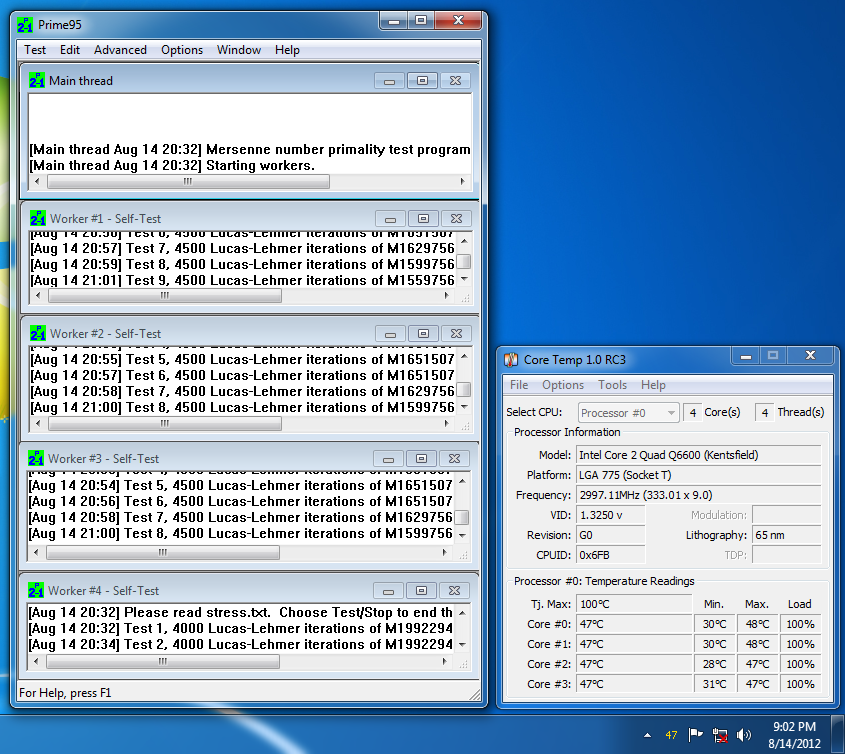Open the Select CPU Processor #0 dropdown
847x755 pixels.
coord(628,413)
